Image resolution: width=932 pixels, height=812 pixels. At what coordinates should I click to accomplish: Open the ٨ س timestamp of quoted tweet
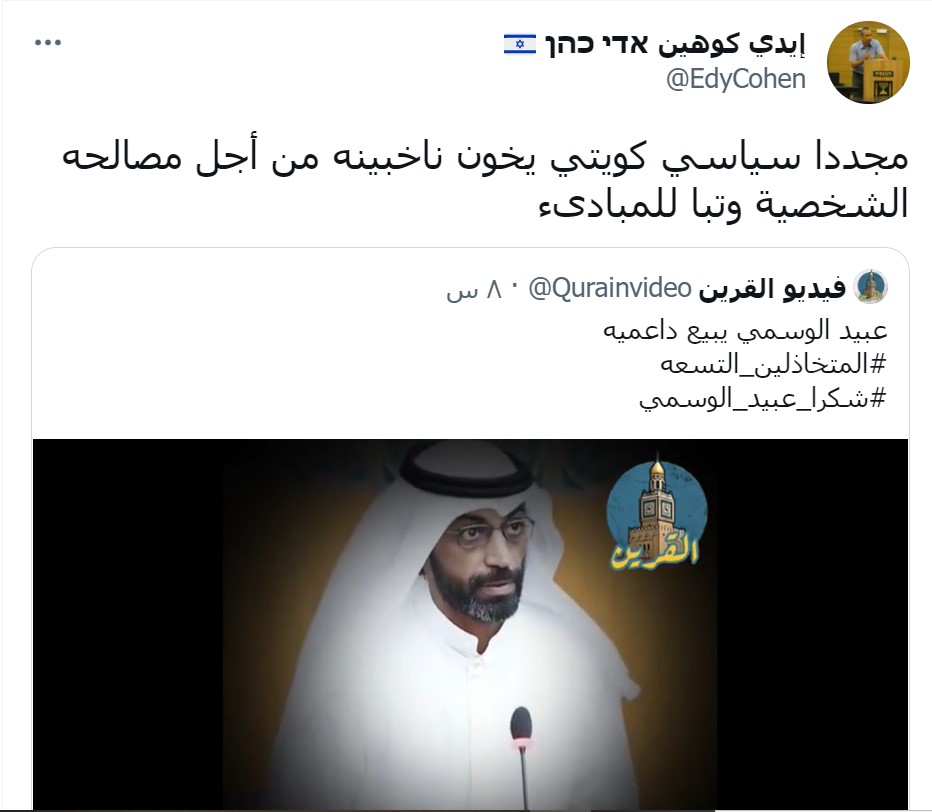(x=474, y=289)
